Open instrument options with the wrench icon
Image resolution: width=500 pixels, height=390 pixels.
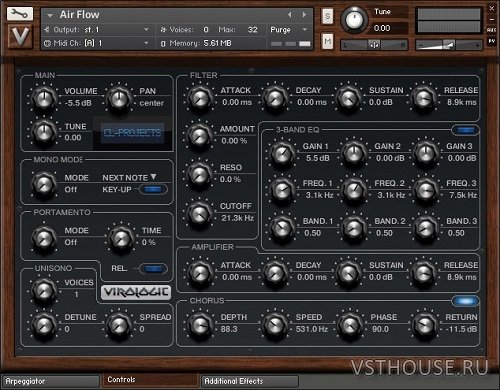(x=20, y=14)
